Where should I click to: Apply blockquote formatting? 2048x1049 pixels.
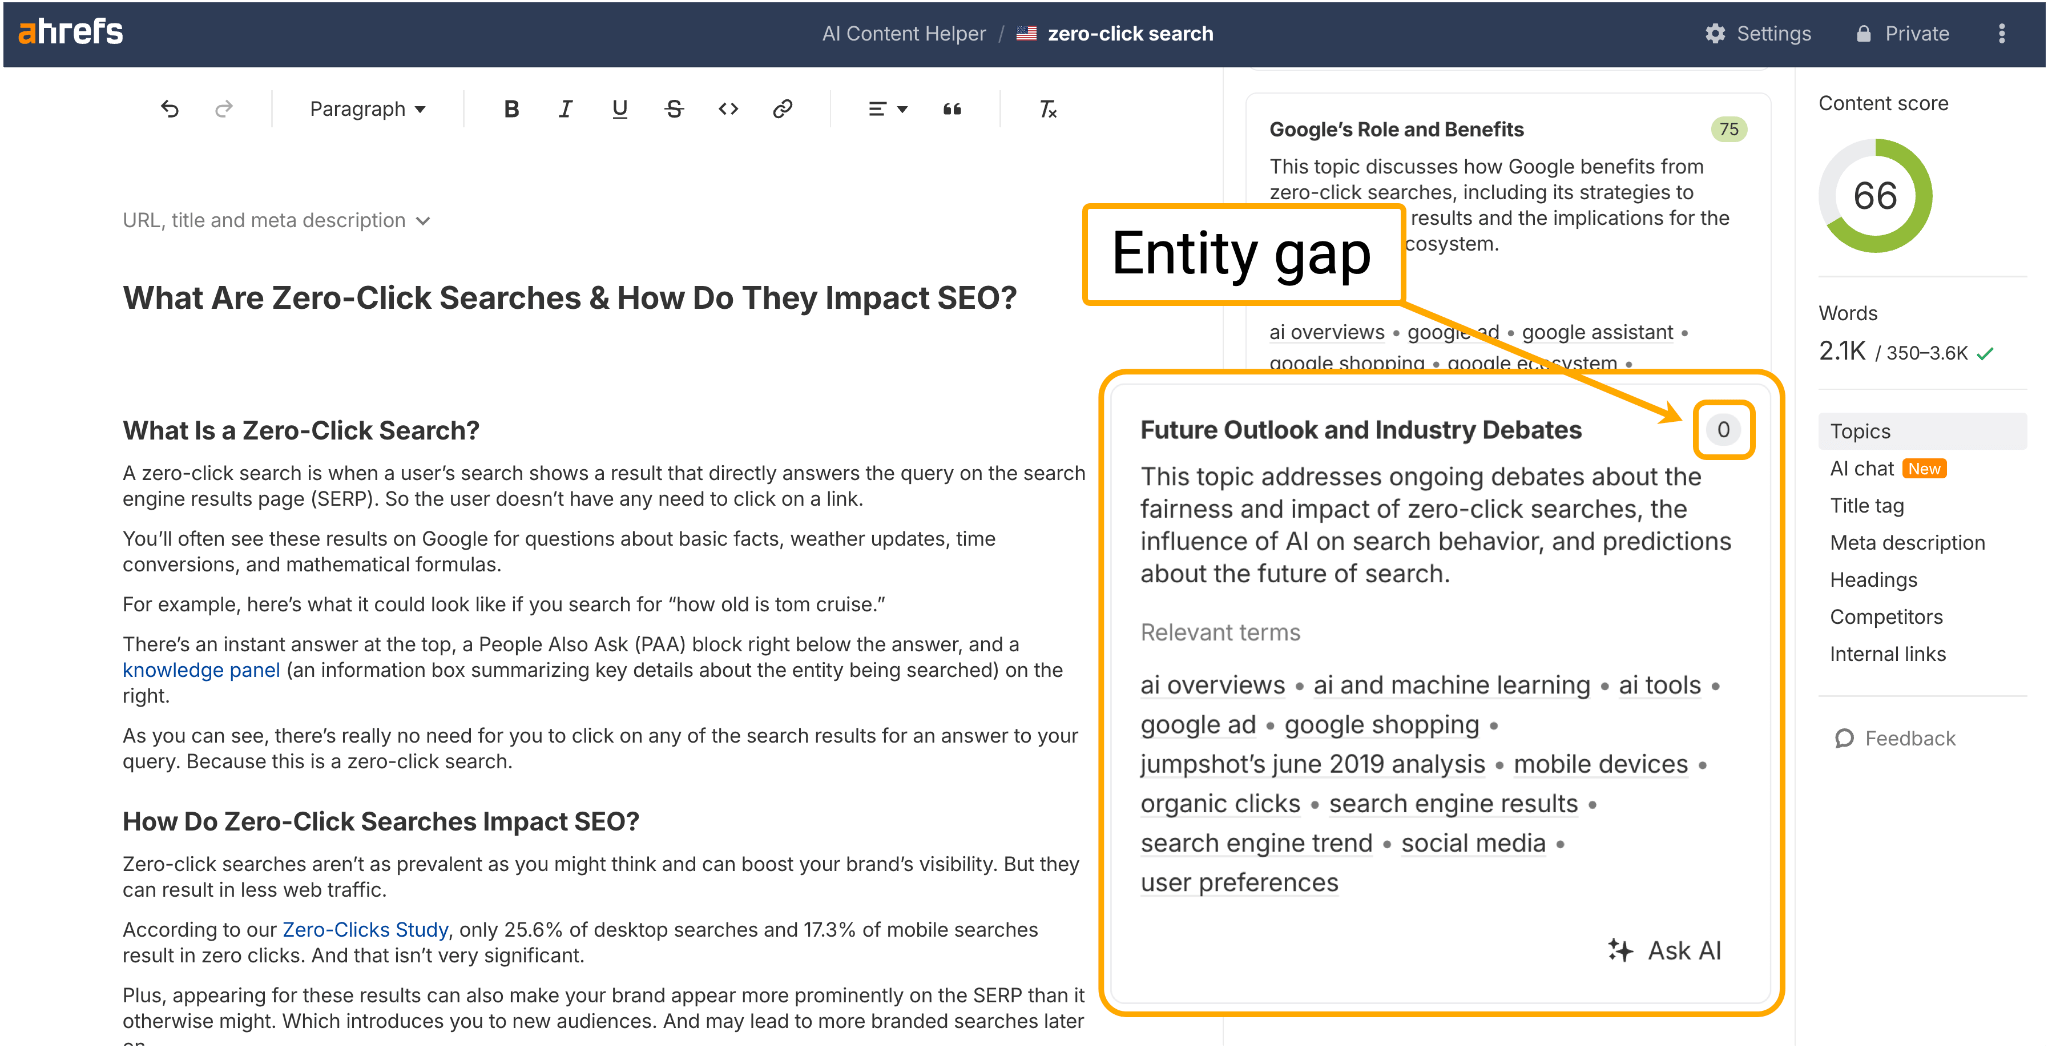951,109
